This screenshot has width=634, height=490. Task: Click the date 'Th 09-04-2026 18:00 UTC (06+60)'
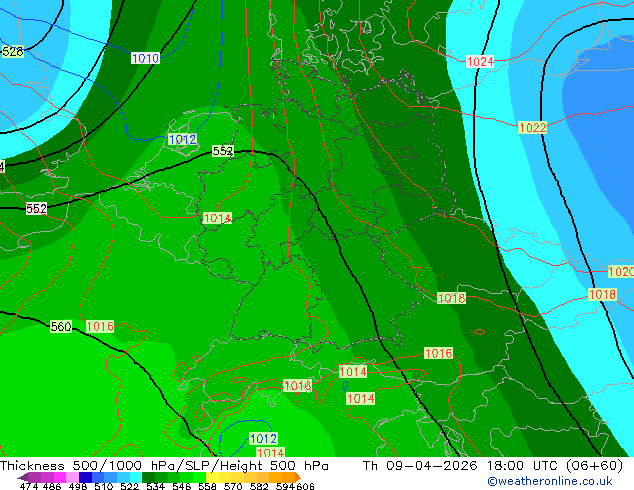493,466
